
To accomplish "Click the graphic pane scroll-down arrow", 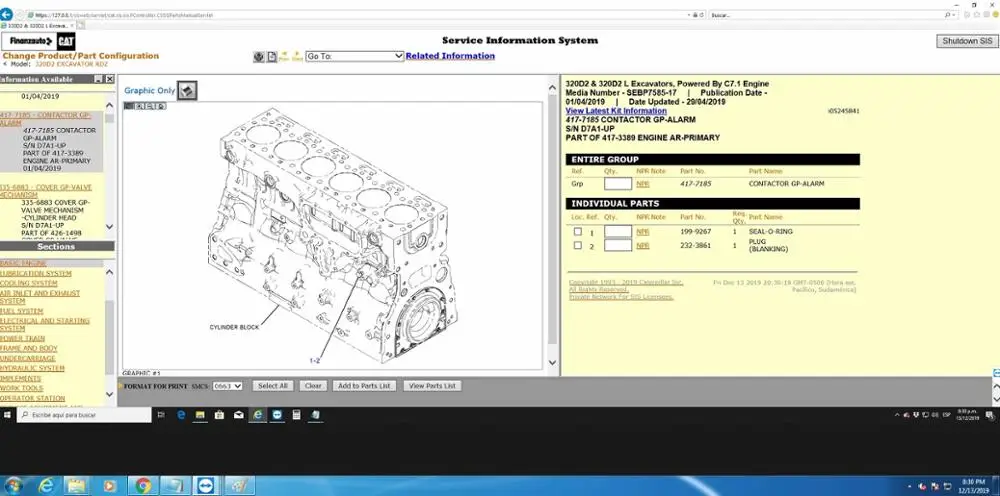I will pyautogui.click(x=552, y=363).
